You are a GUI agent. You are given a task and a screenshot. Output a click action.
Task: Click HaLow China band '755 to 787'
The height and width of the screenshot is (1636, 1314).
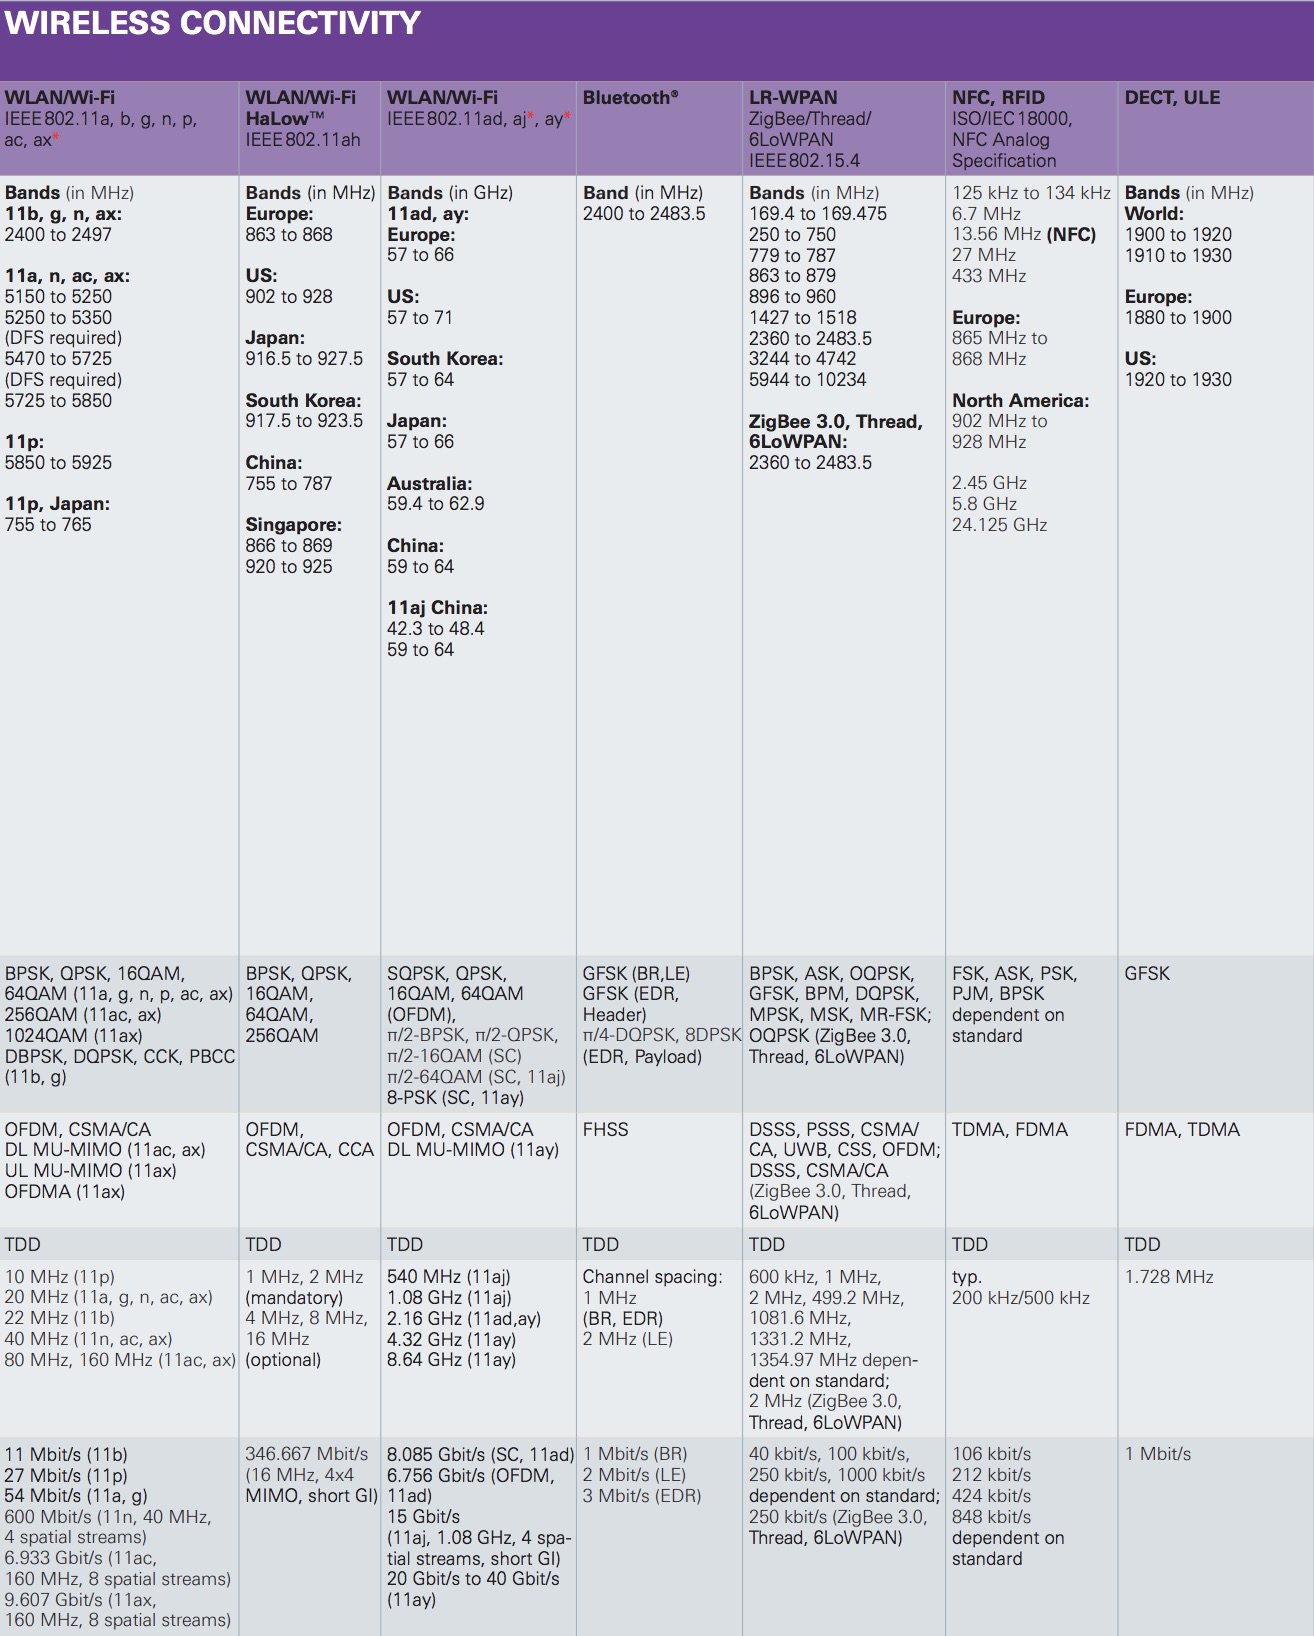[x=289, y=484]
